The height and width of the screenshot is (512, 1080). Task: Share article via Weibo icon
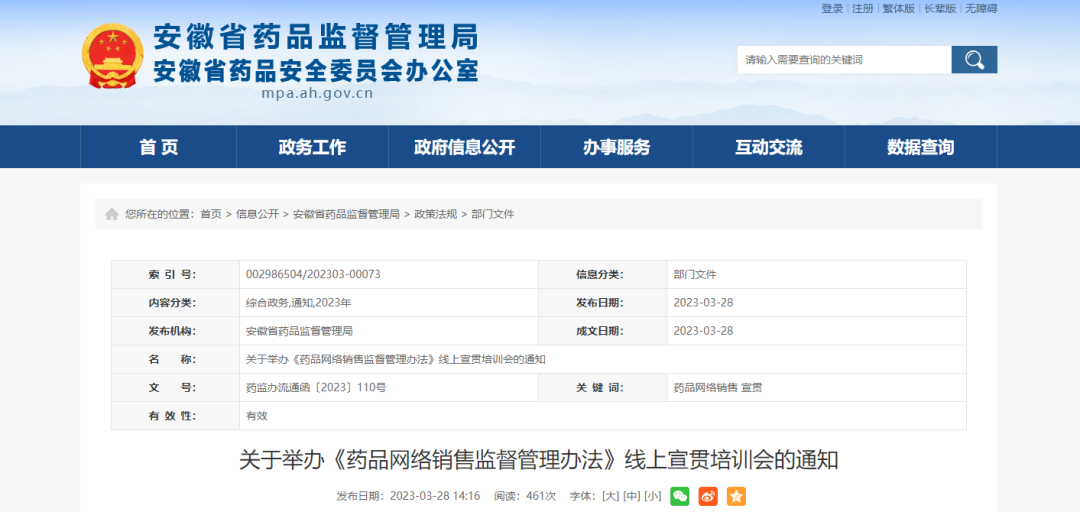point(708,496)
